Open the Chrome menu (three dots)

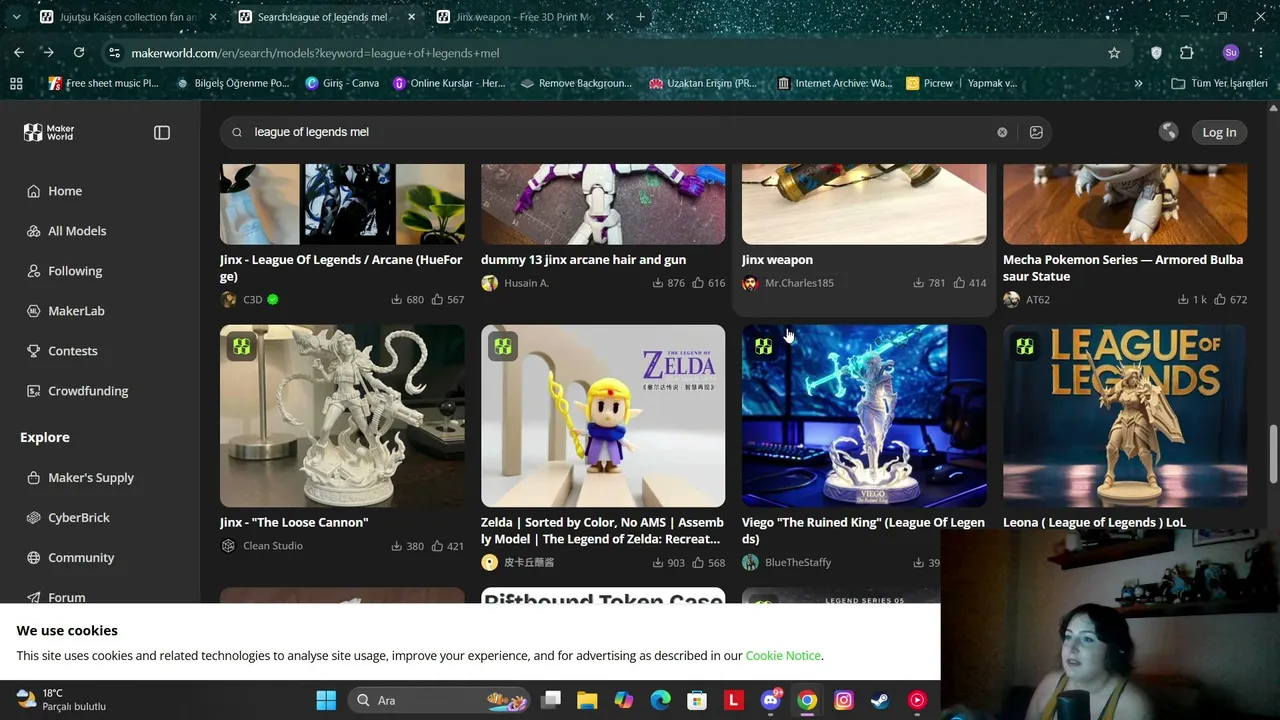pos(1261,53)
